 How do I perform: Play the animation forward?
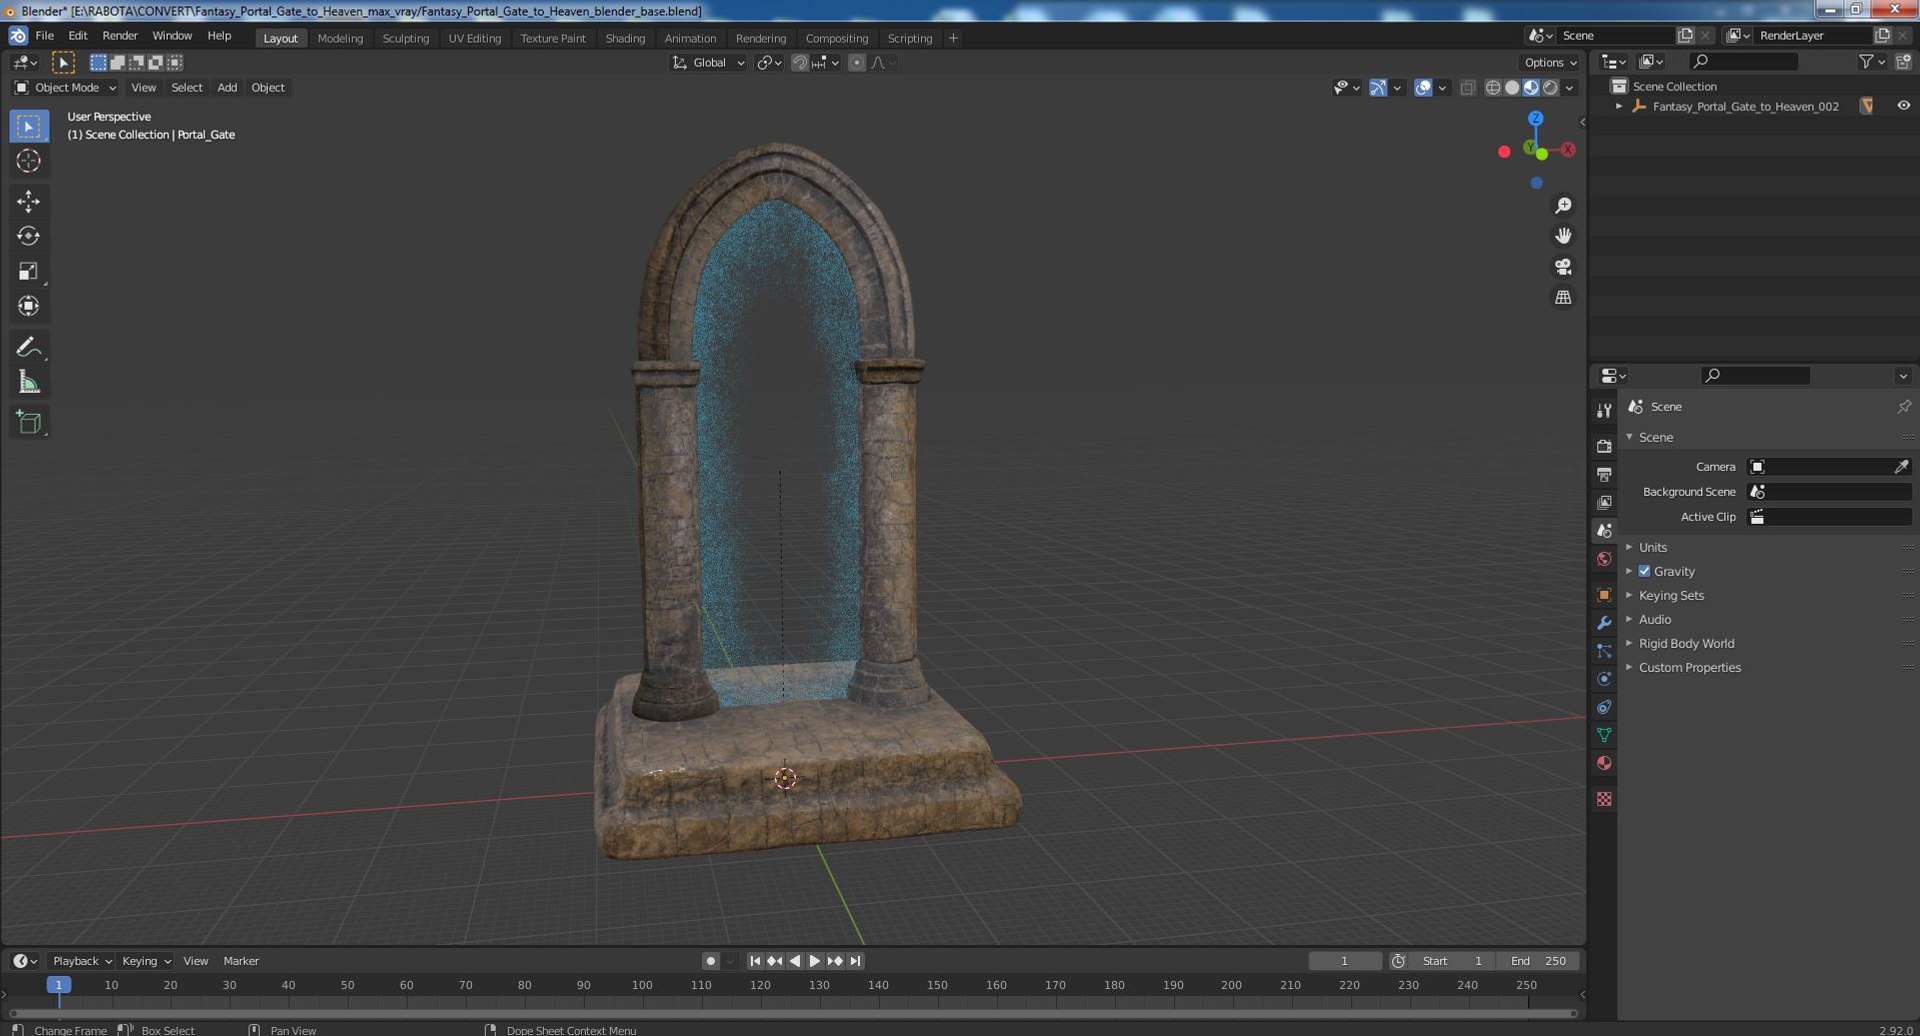click(815, 961)
